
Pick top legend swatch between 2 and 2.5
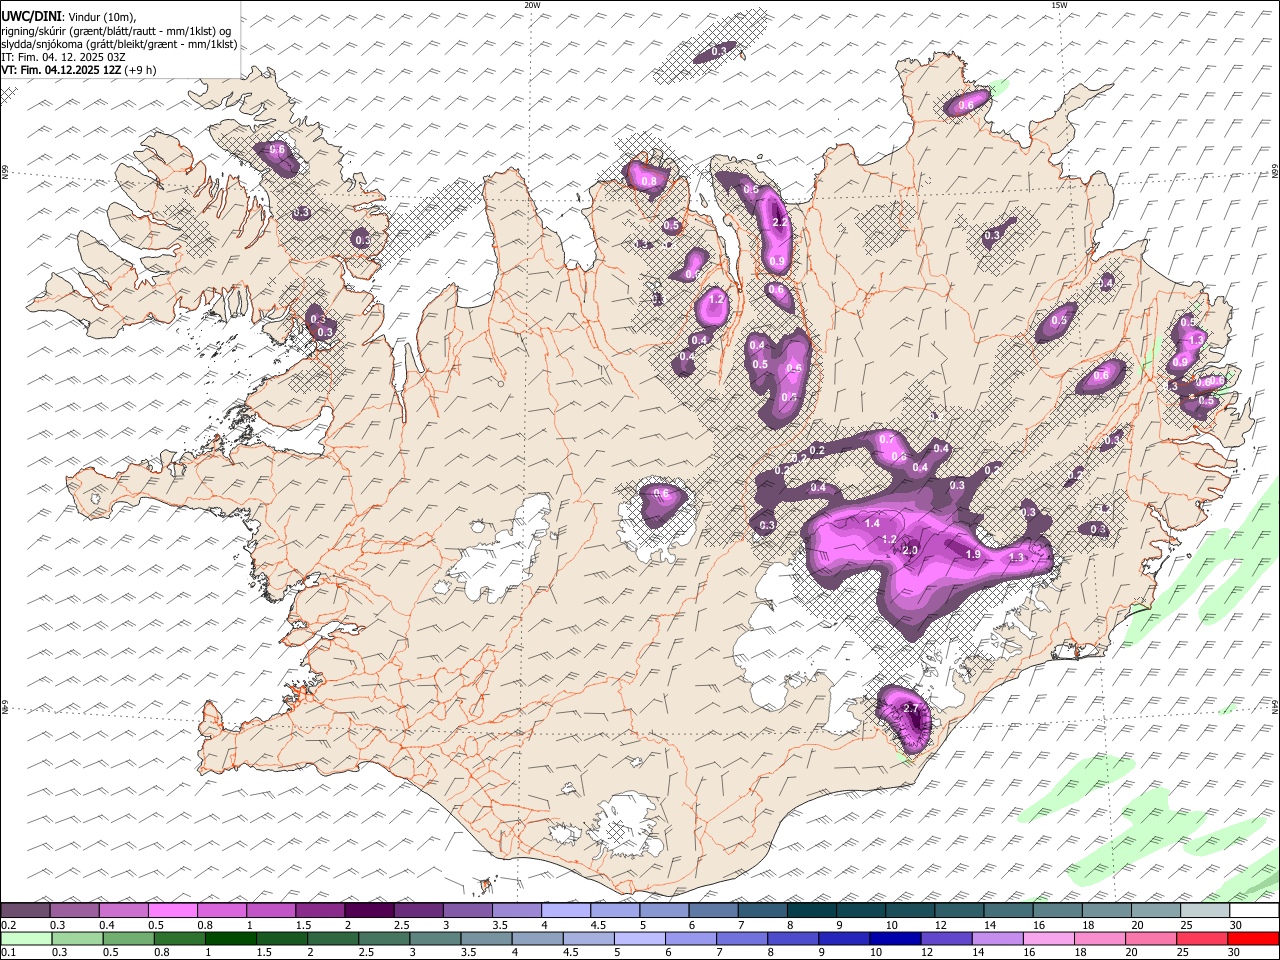369,910
